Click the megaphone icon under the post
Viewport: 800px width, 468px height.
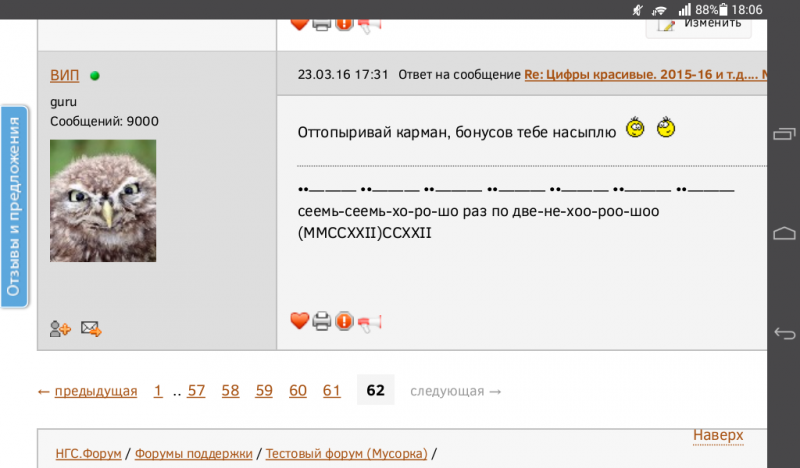click(369, 323)
